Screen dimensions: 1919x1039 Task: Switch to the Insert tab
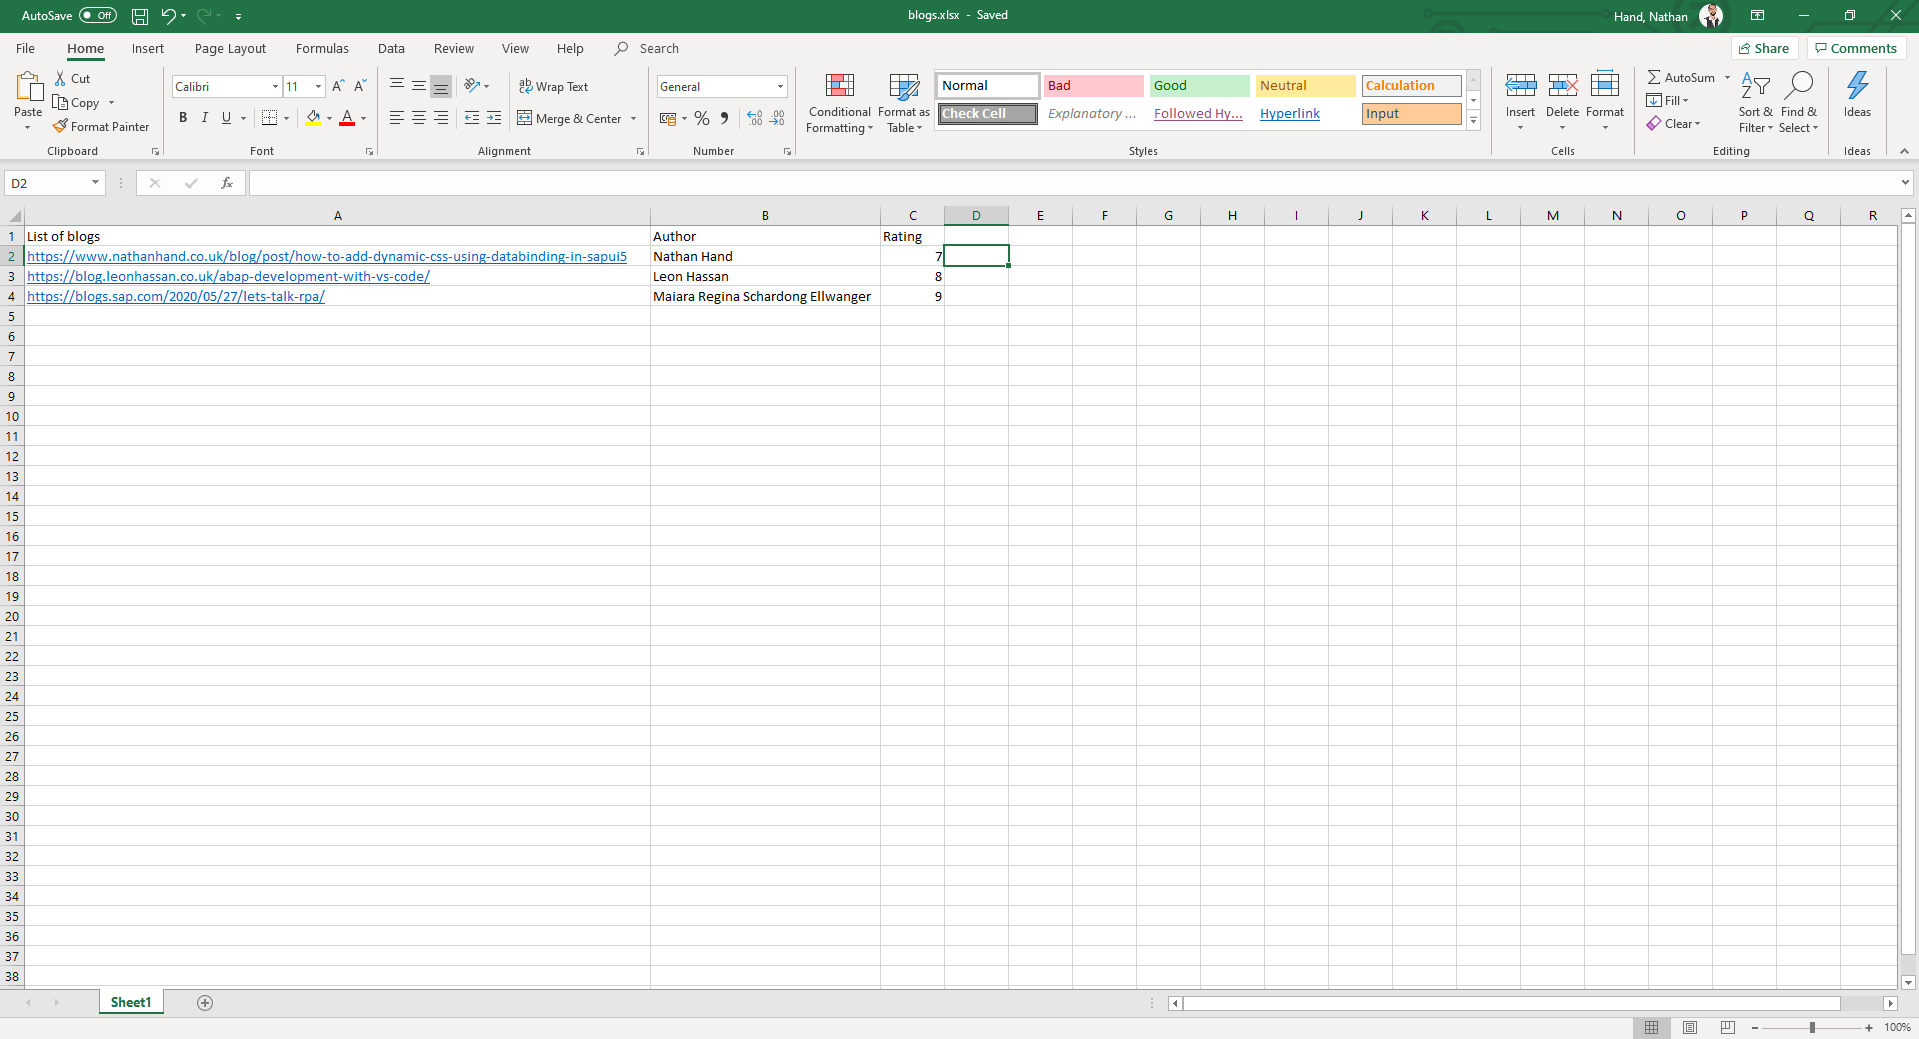[x=148, y=48]
